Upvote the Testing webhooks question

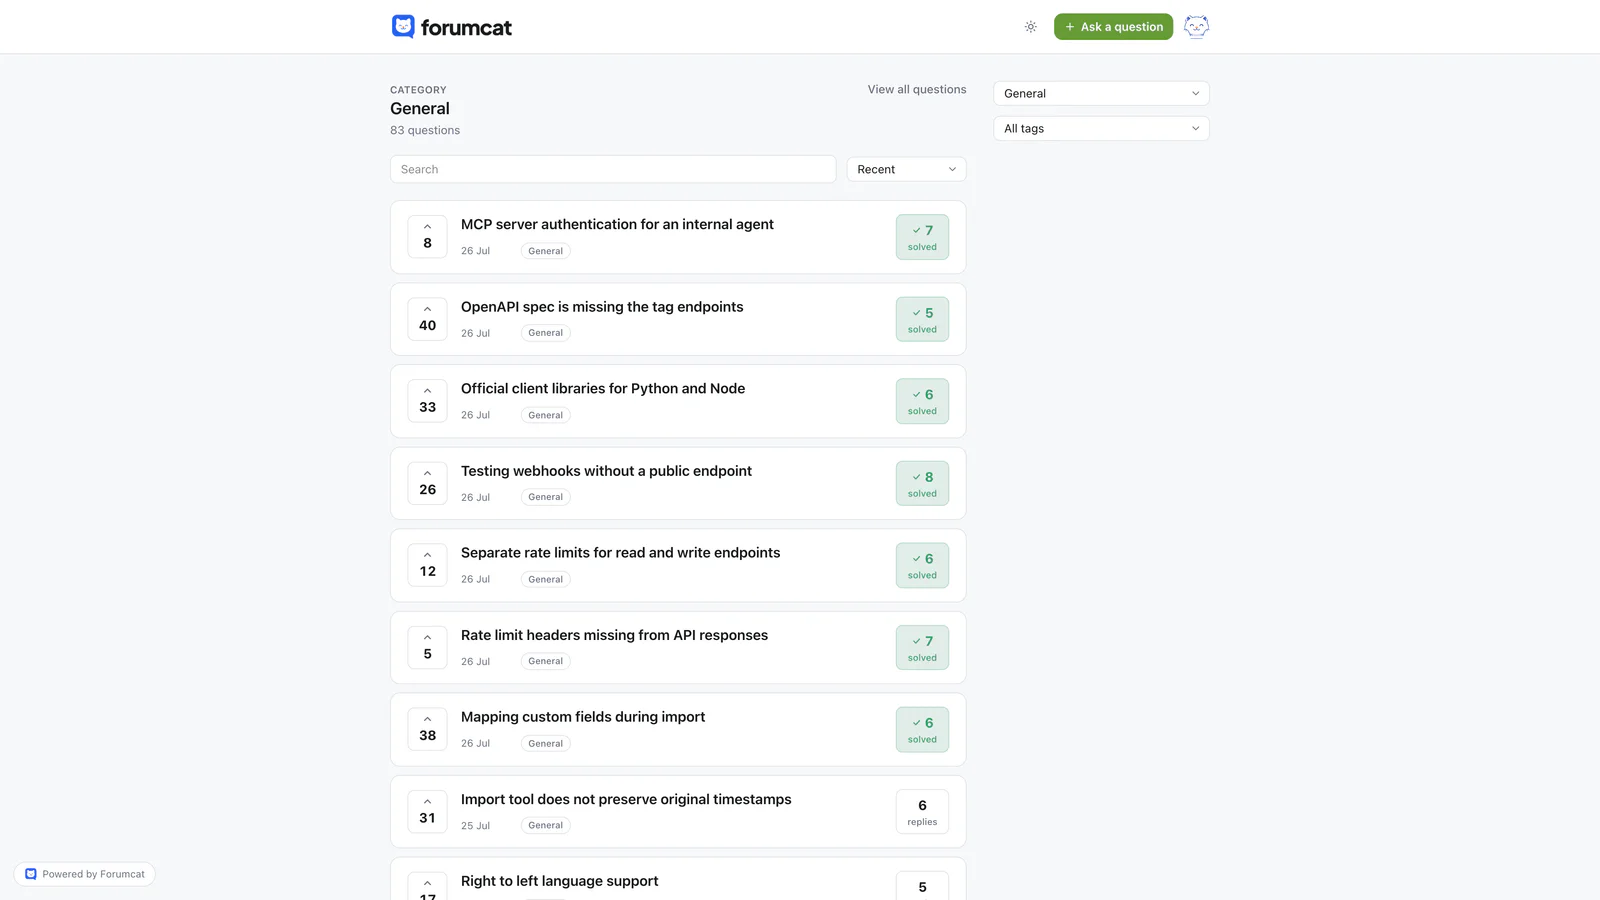(x=427, y=483)
